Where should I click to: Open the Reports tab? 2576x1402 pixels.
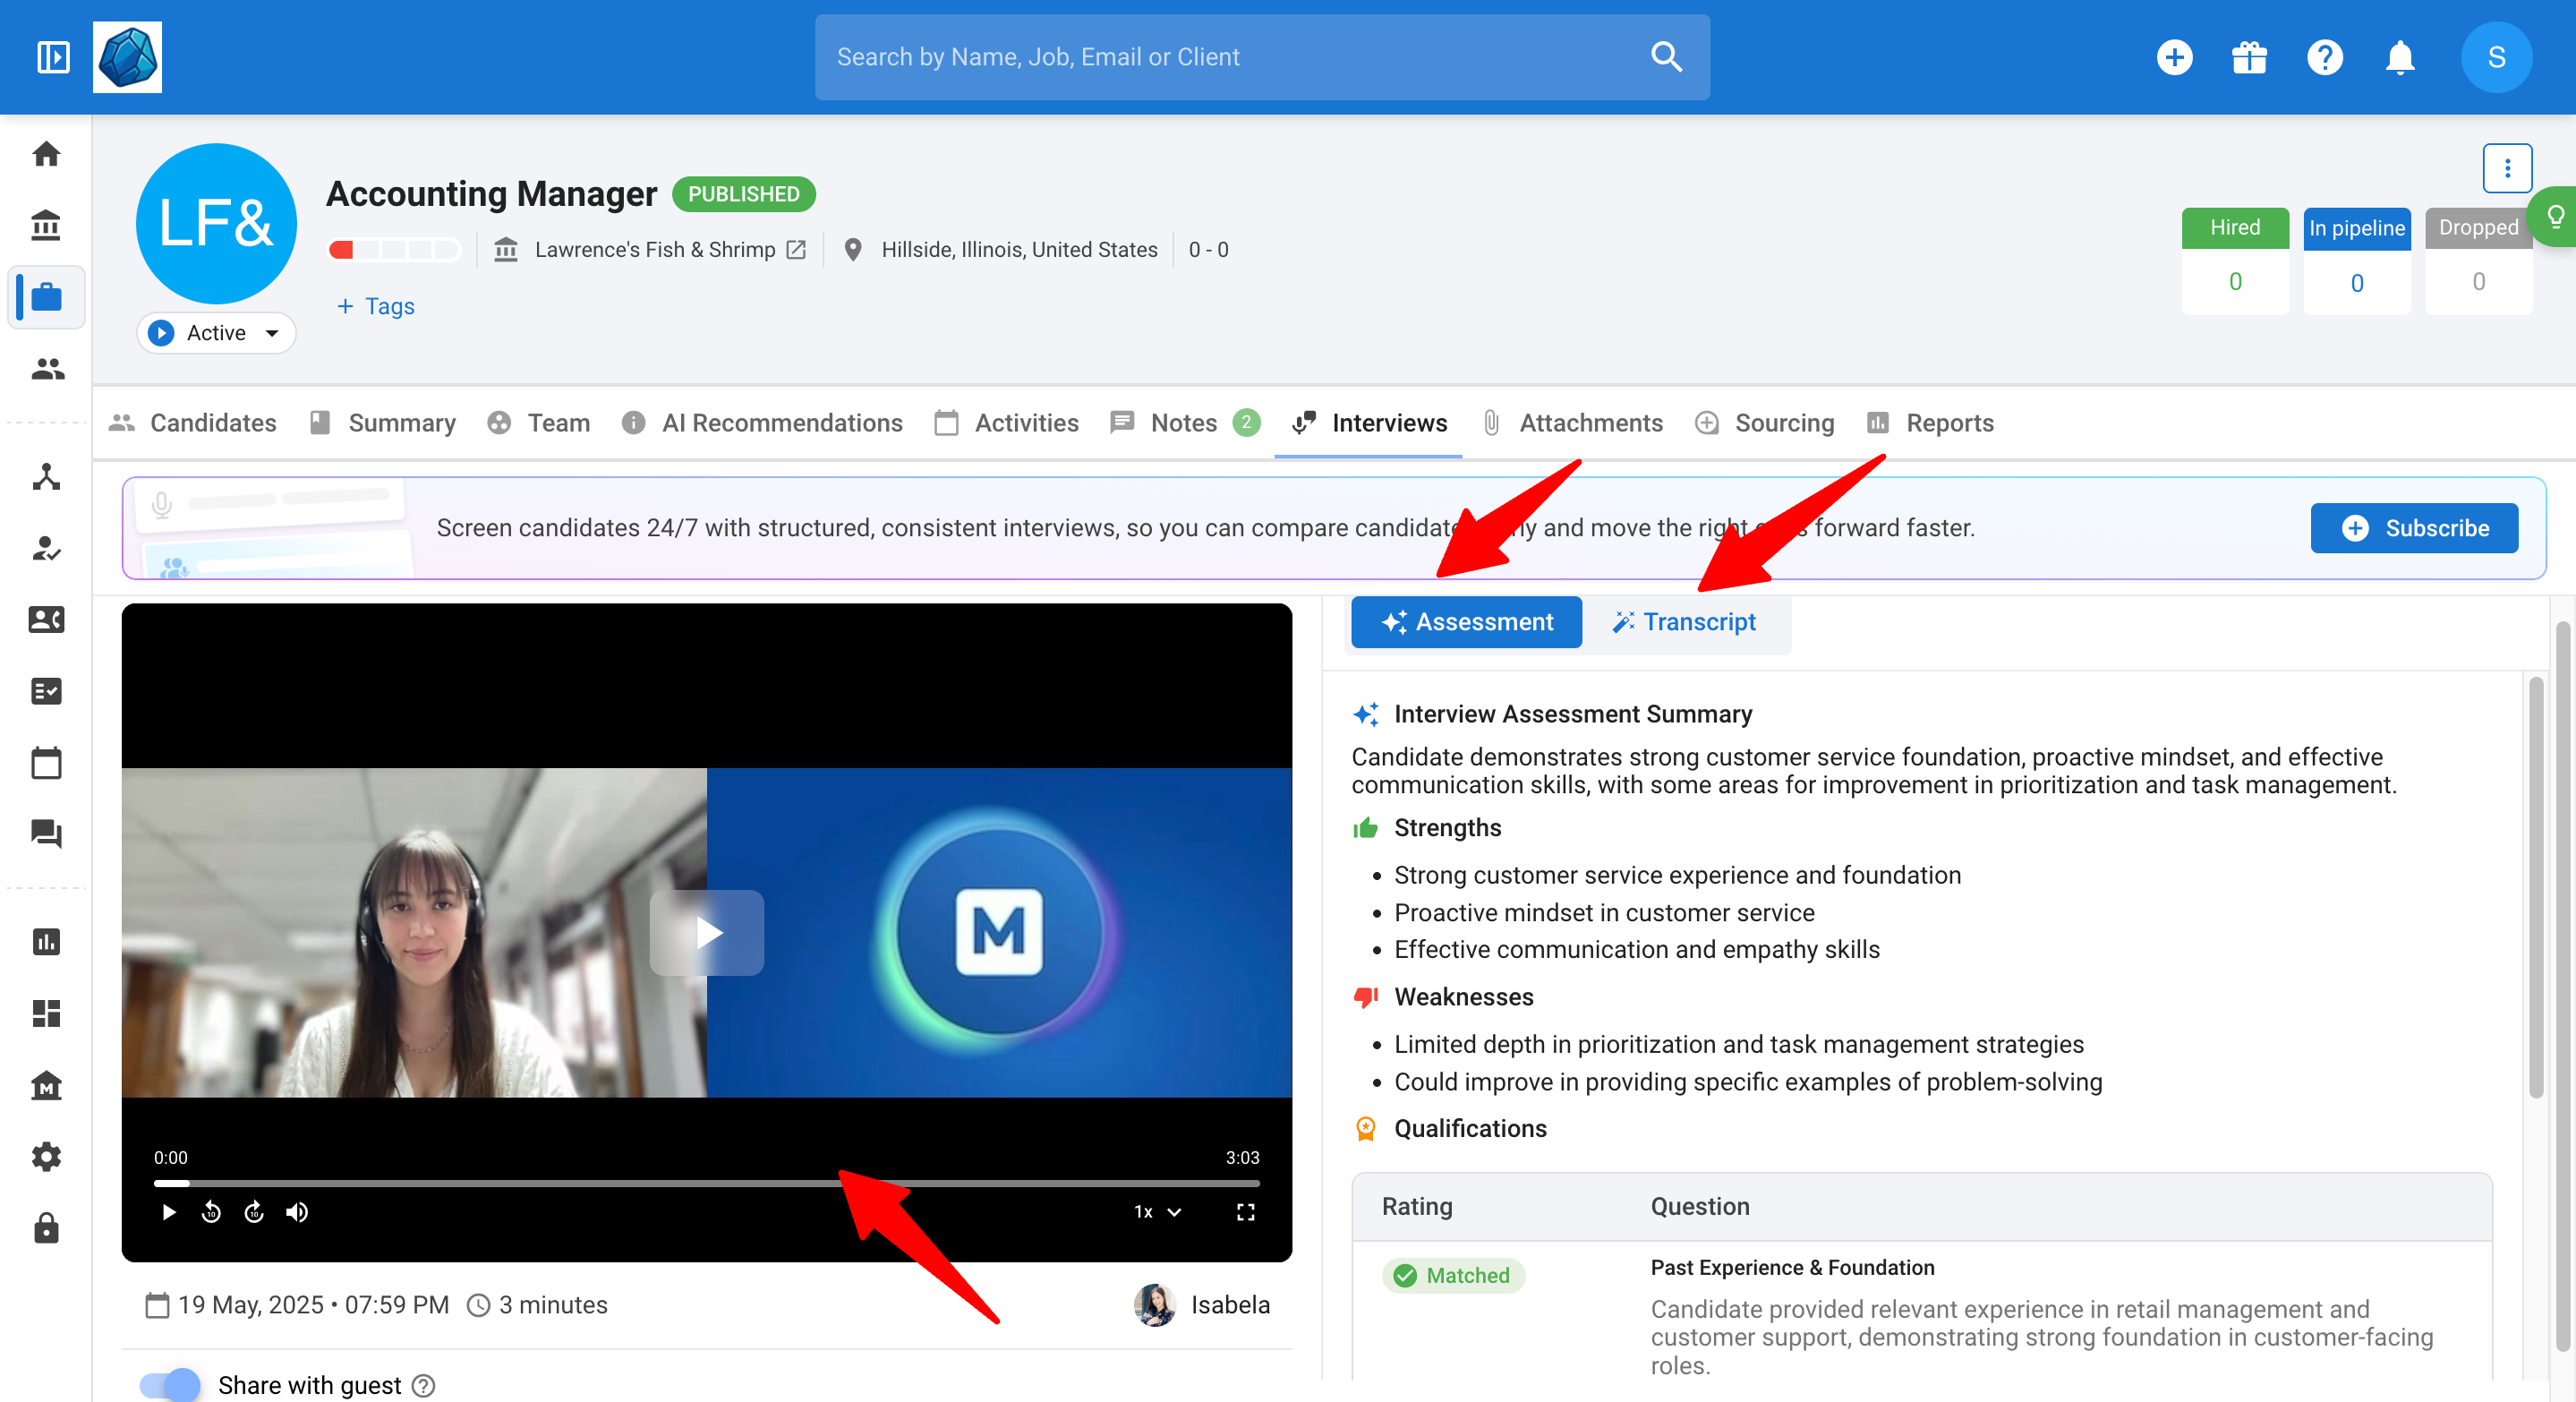click(1930, 423)
